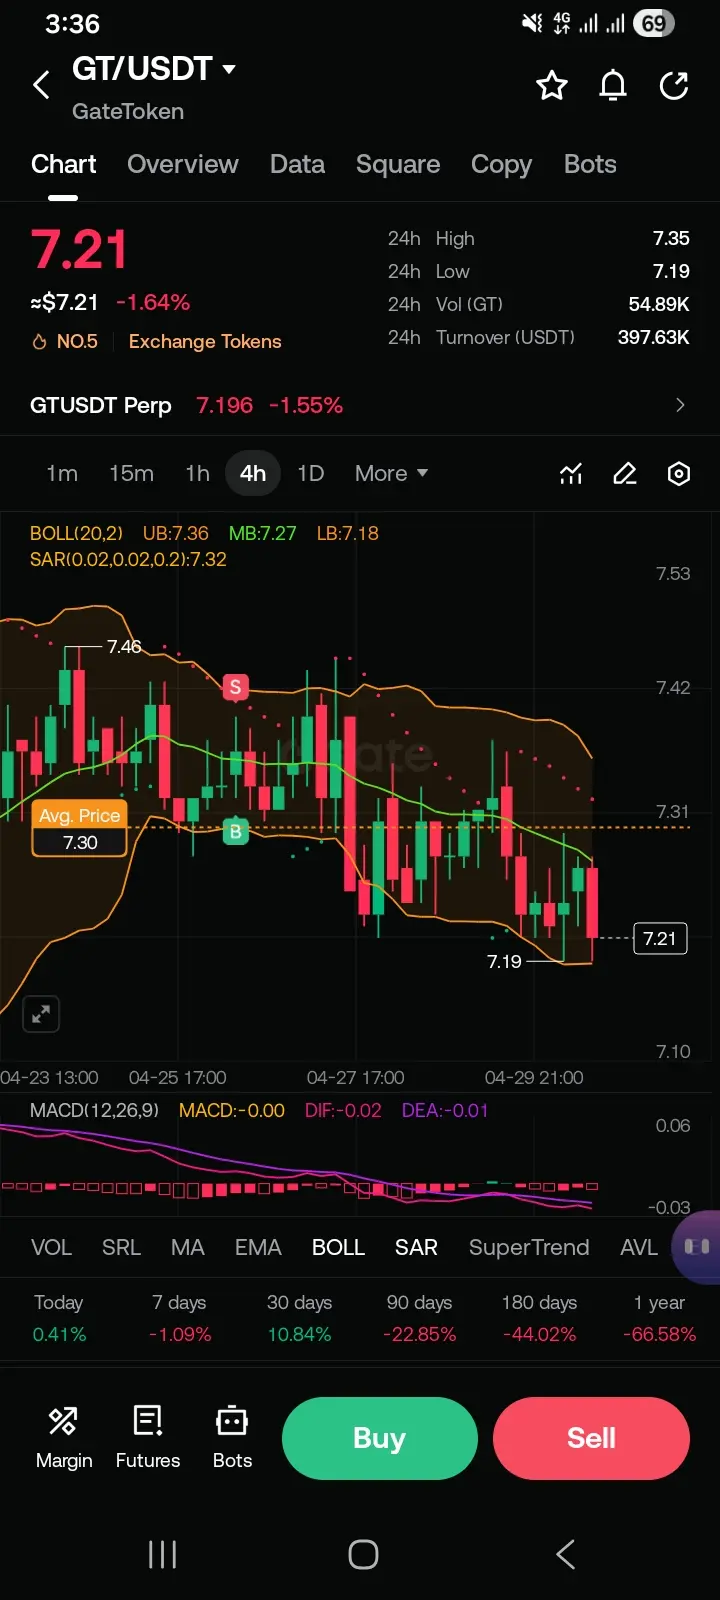Tap the 180 days -44.02% performance
The image size is (720, 1600).
coord(539,1318)
